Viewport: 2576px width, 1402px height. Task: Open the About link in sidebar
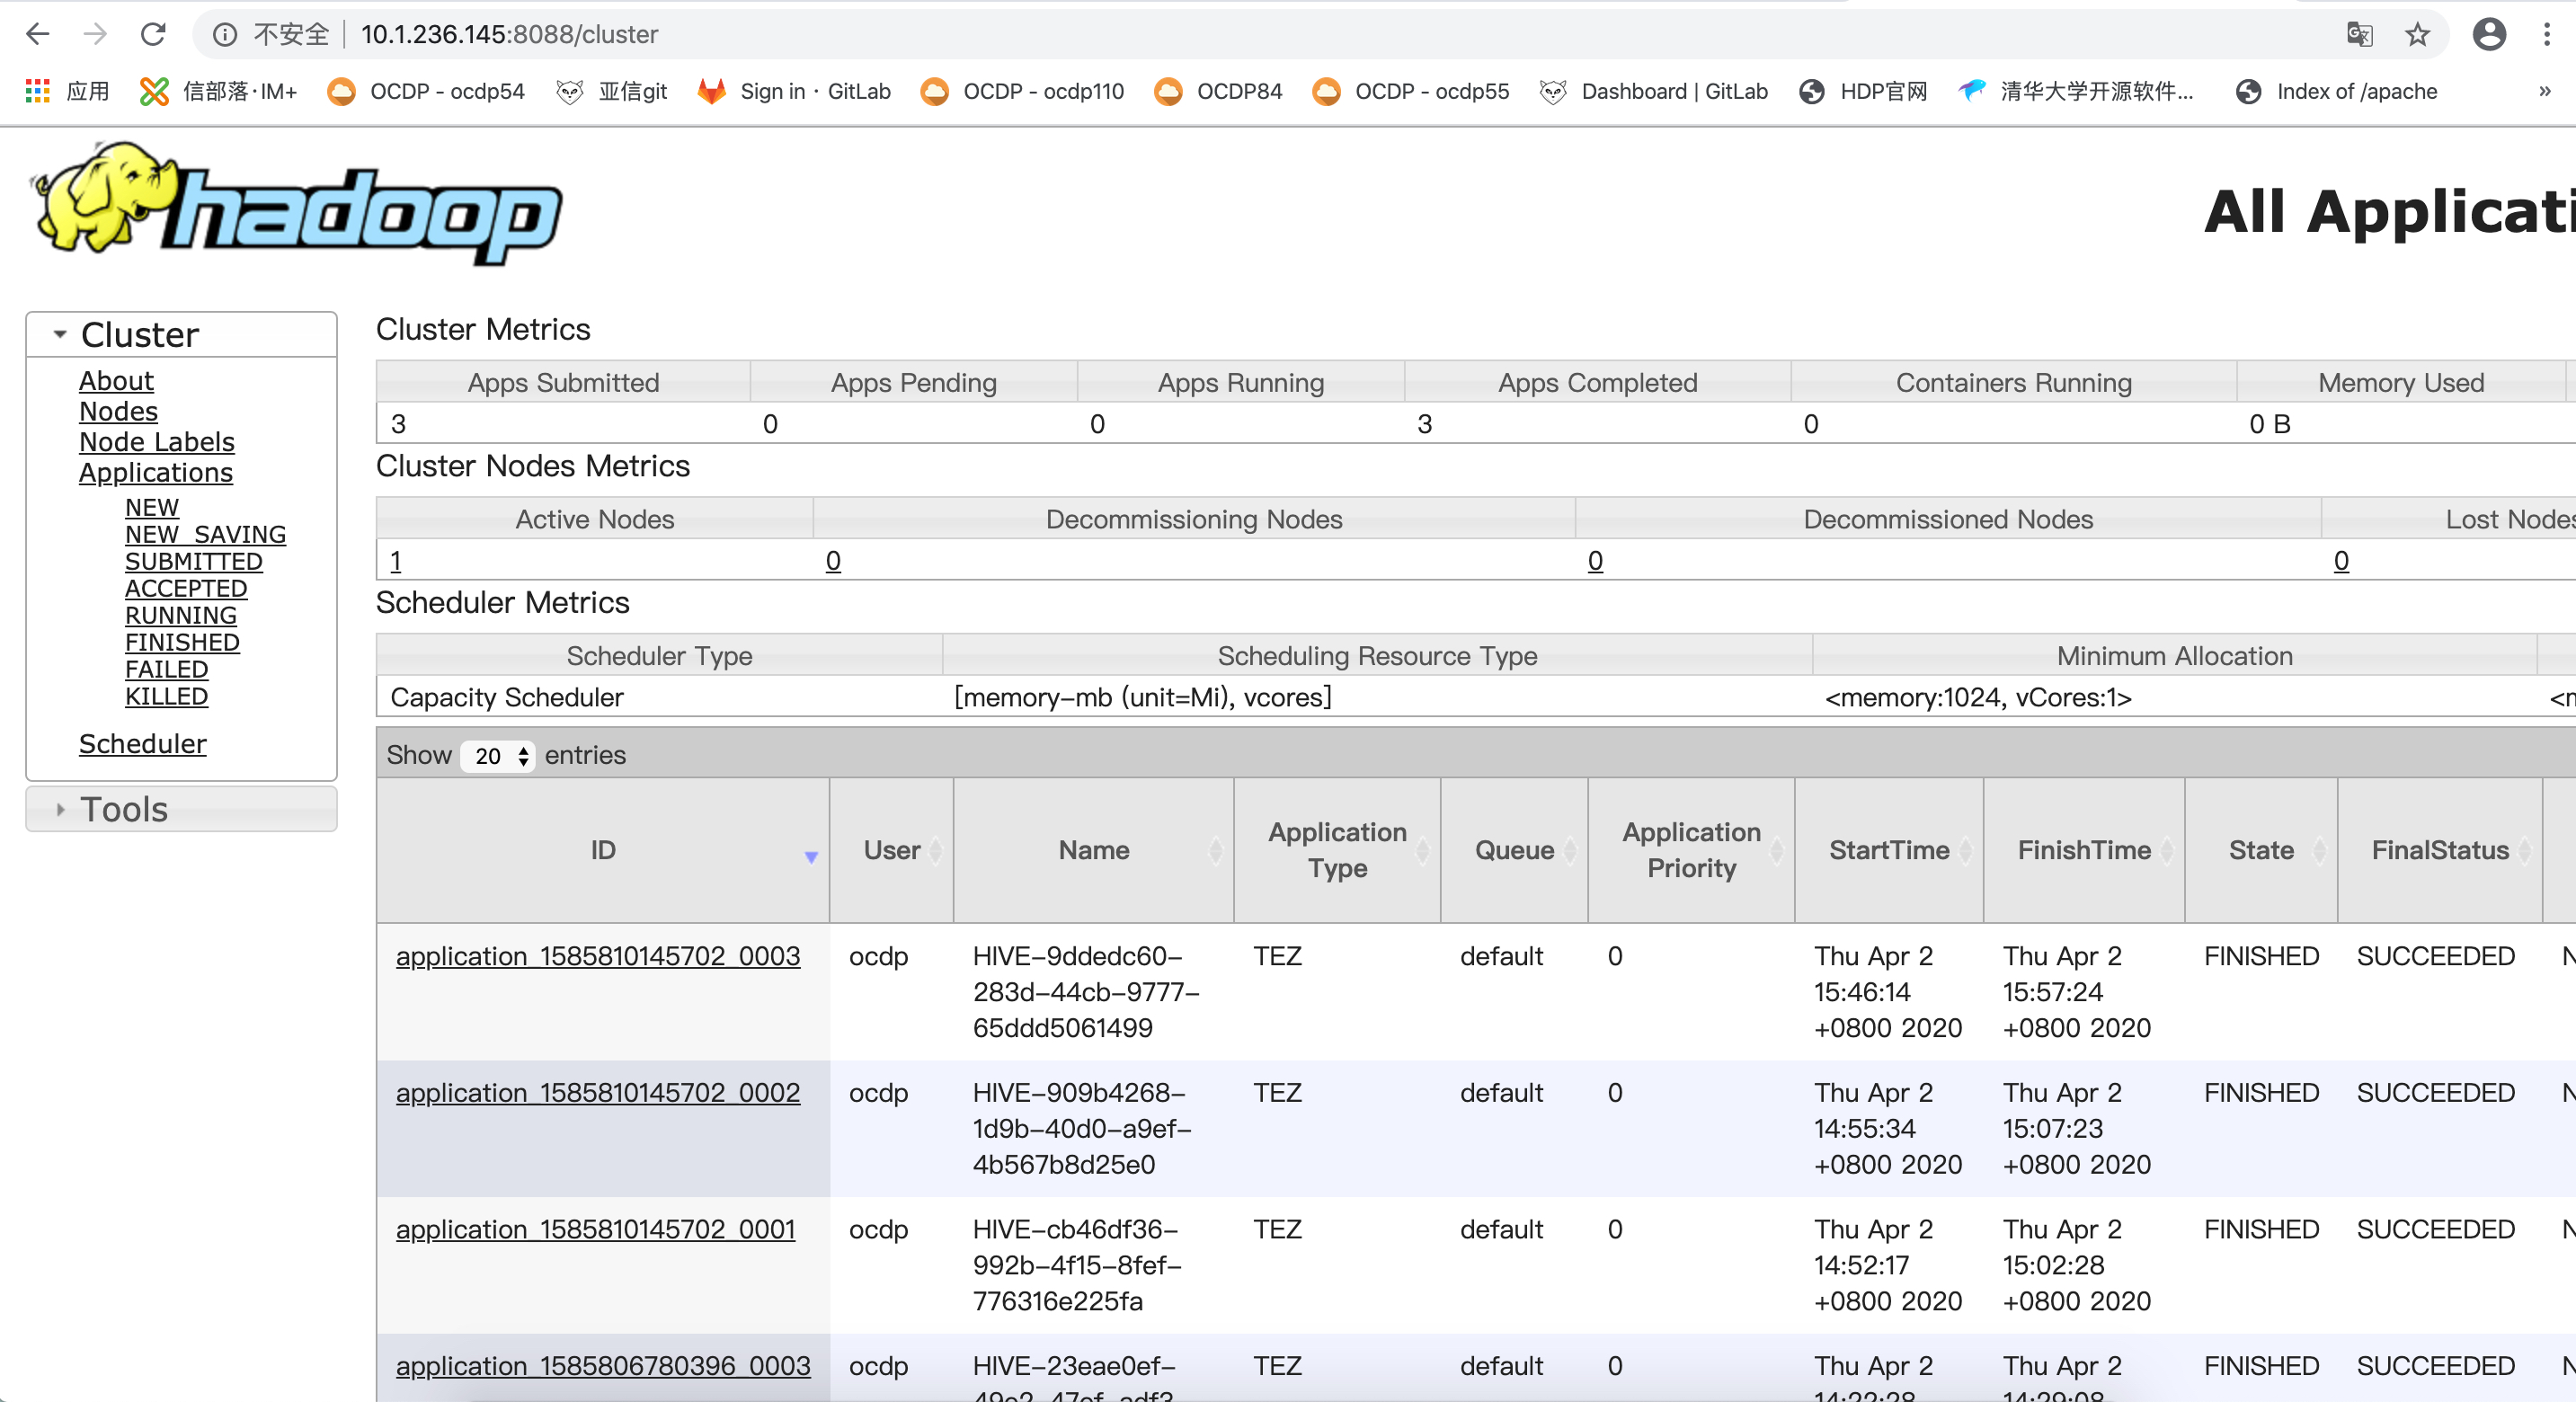click(x=116, y=381)
